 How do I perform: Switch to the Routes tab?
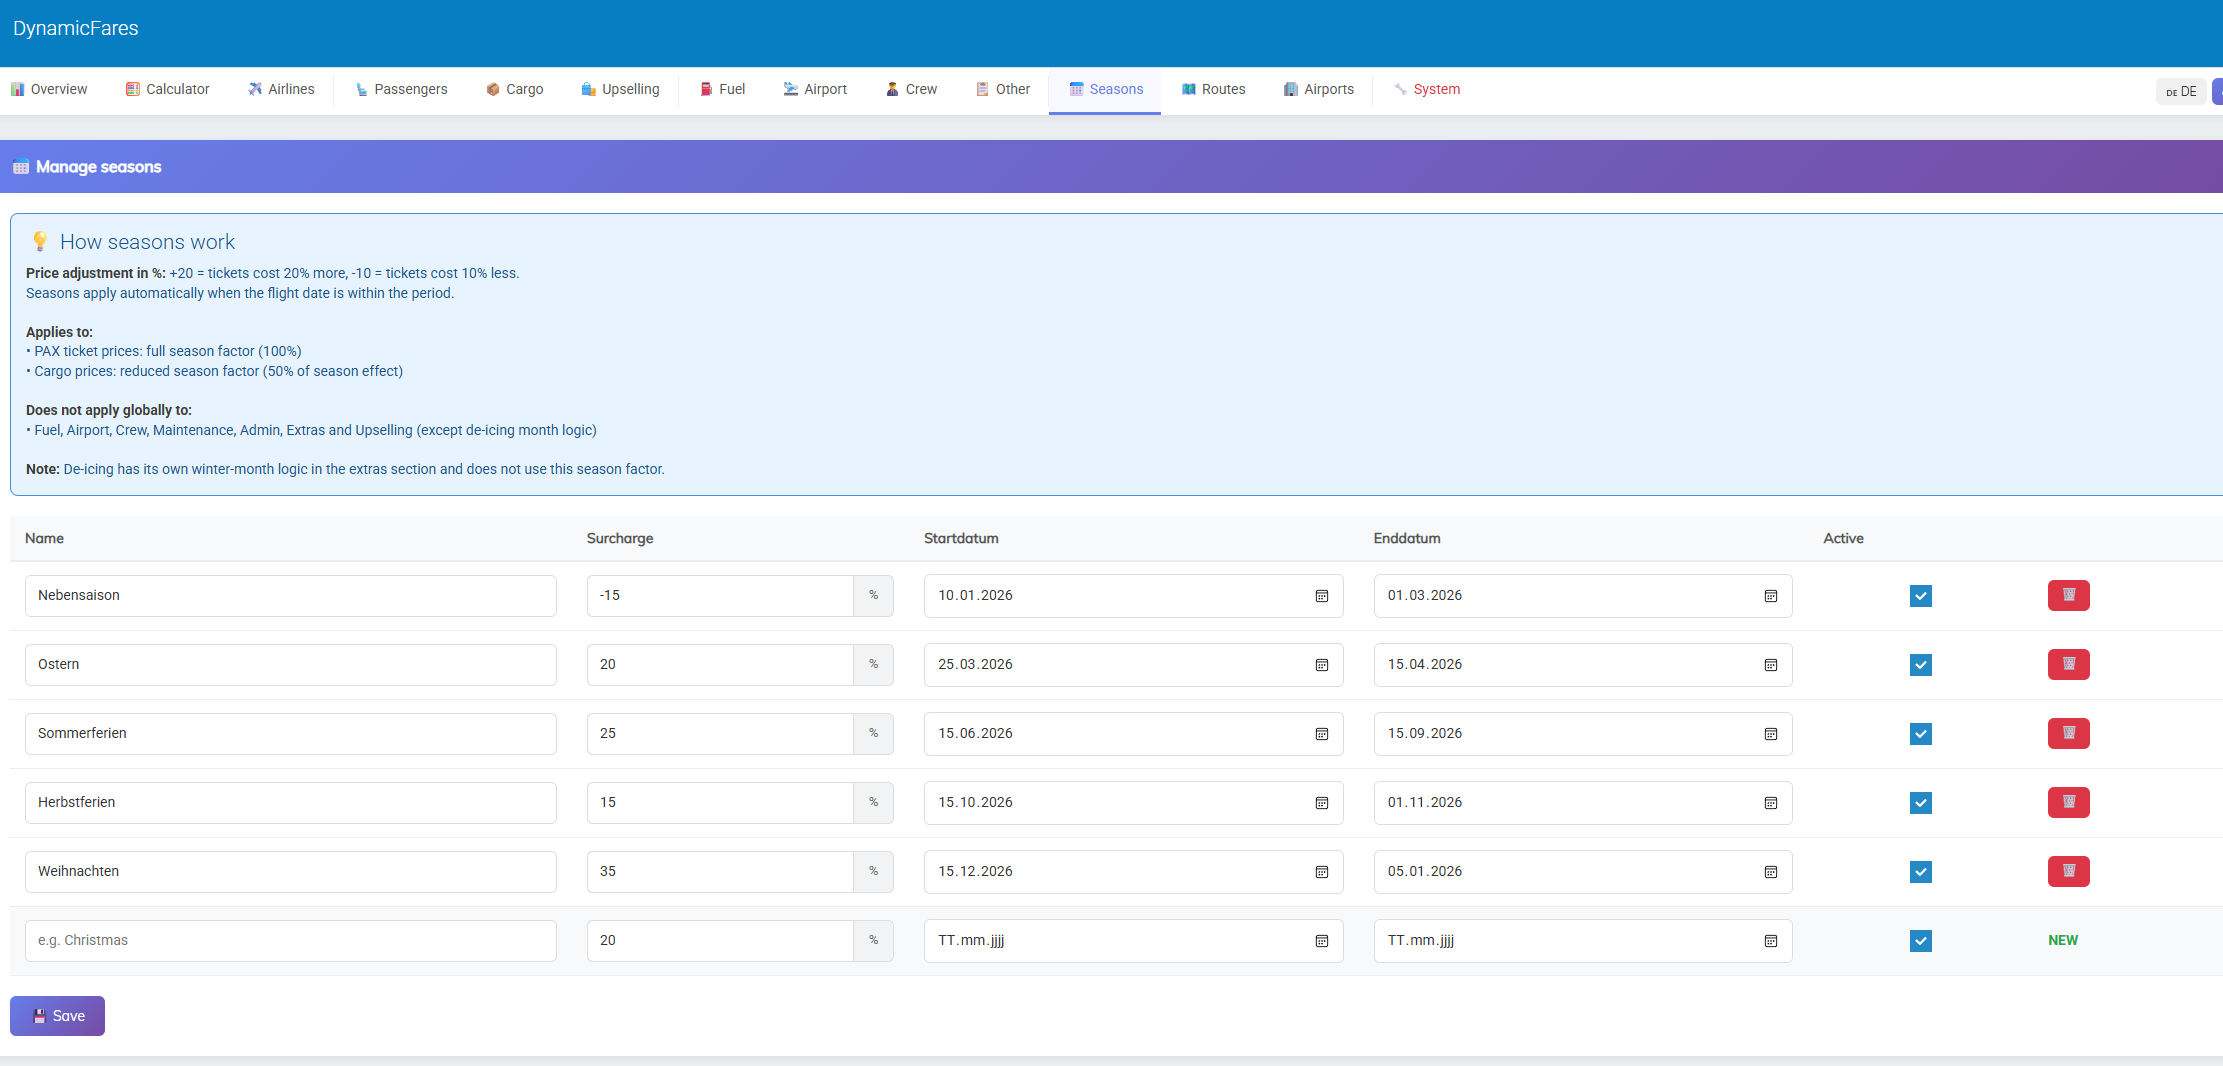point(1213,89)
